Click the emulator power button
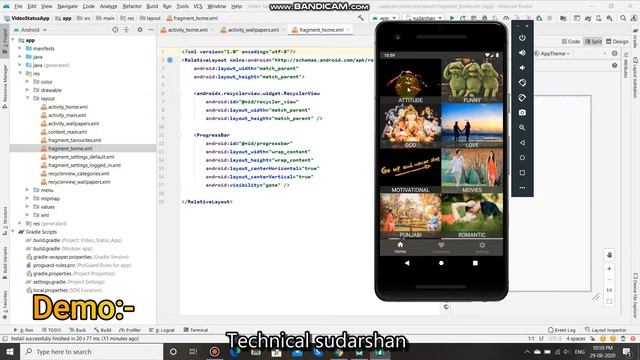Image resolution: width=640 pixels, height=360 pixels. pyautogui.click(x=522, y=38)
